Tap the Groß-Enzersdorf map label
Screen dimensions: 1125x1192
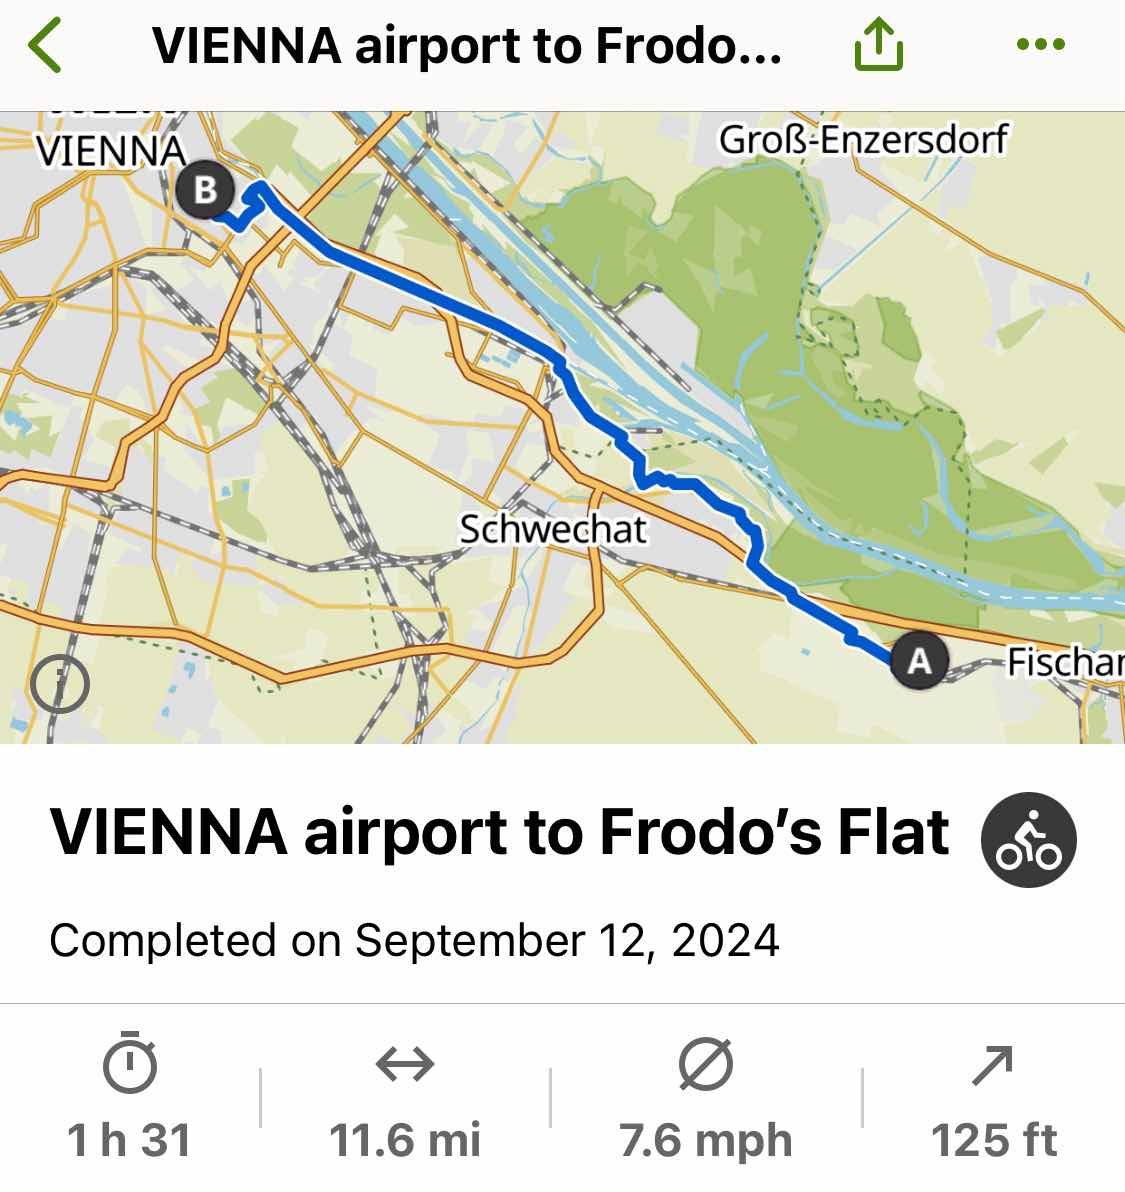864,140
